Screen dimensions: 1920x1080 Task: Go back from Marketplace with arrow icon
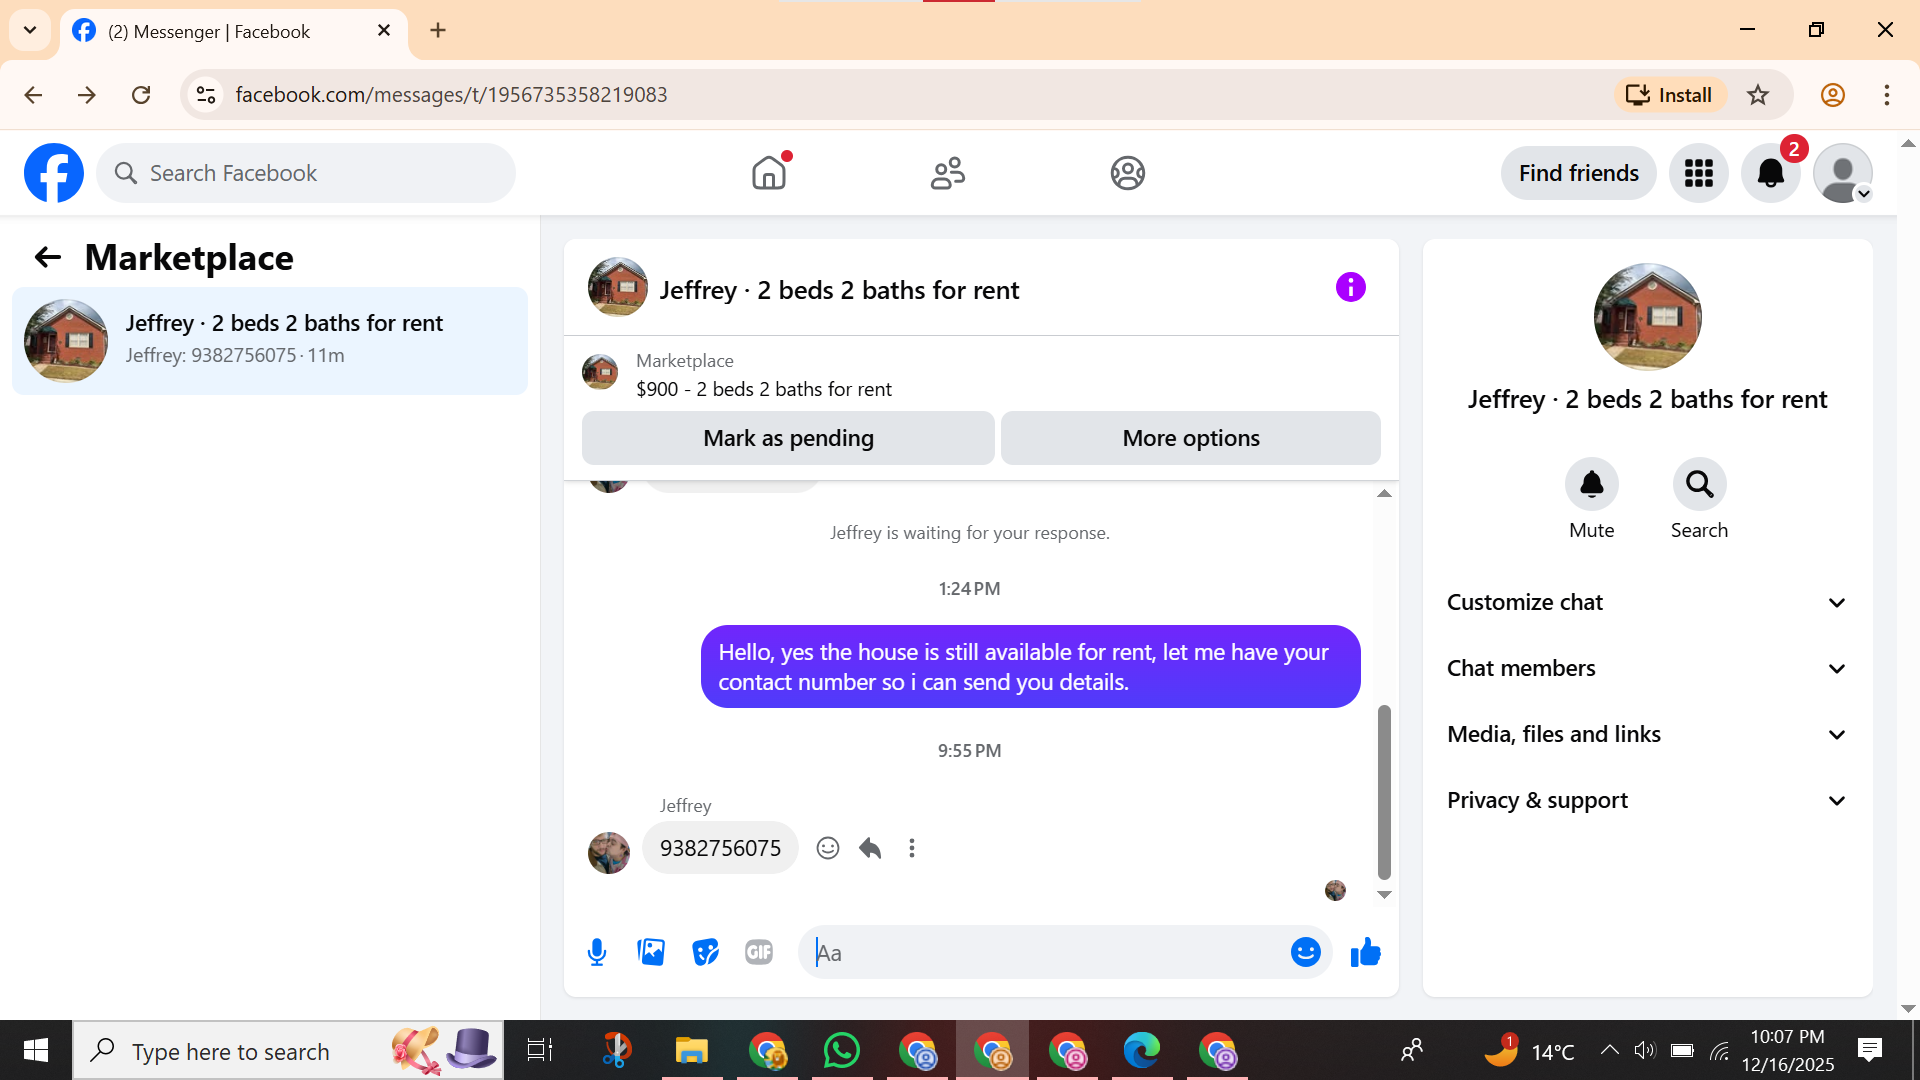tap(47, 257)
